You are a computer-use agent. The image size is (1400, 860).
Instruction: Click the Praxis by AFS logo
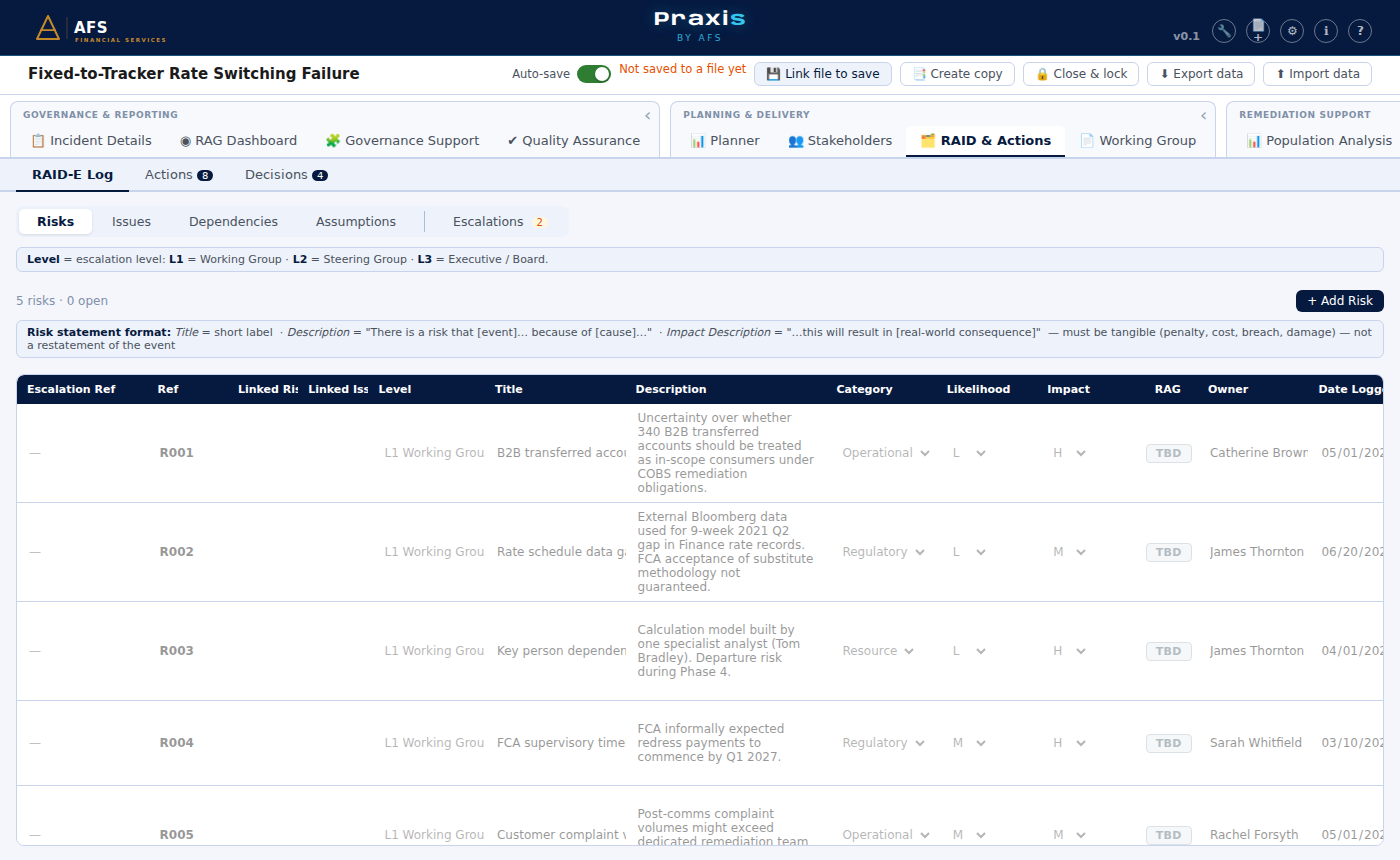point(699,27)
